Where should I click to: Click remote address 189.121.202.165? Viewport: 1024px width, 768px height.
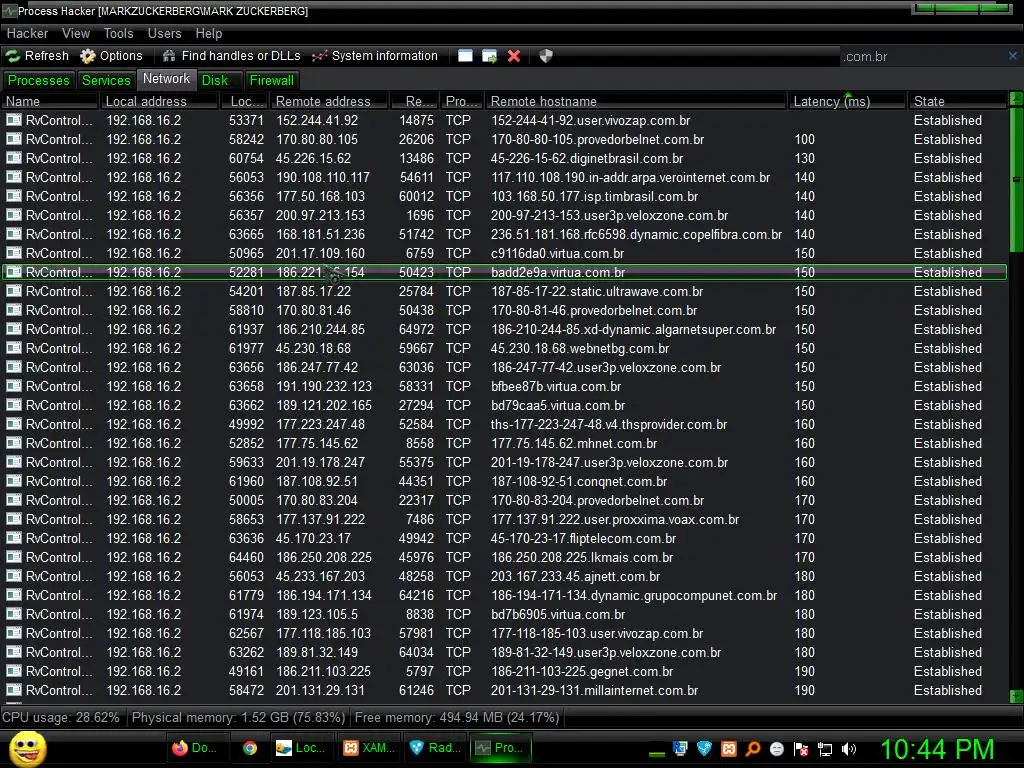(324, 406)
